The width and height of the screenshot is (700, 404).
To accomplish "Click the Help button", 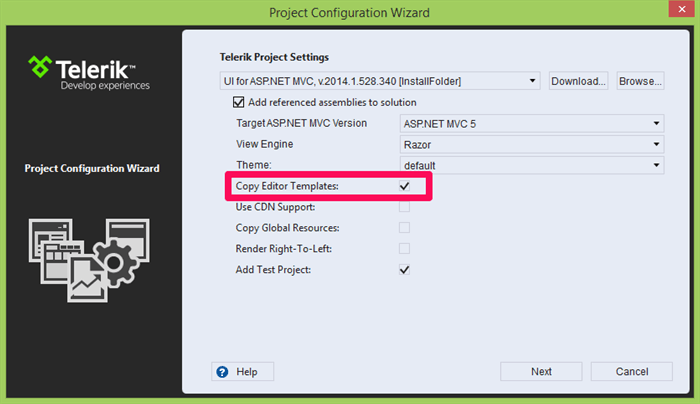I will 242,371.
